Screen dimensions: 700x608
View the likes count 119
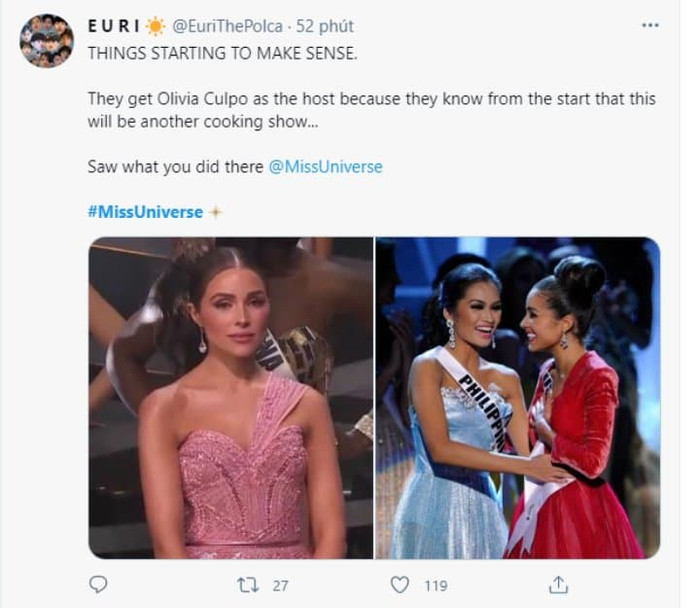(x=435, y=585)
